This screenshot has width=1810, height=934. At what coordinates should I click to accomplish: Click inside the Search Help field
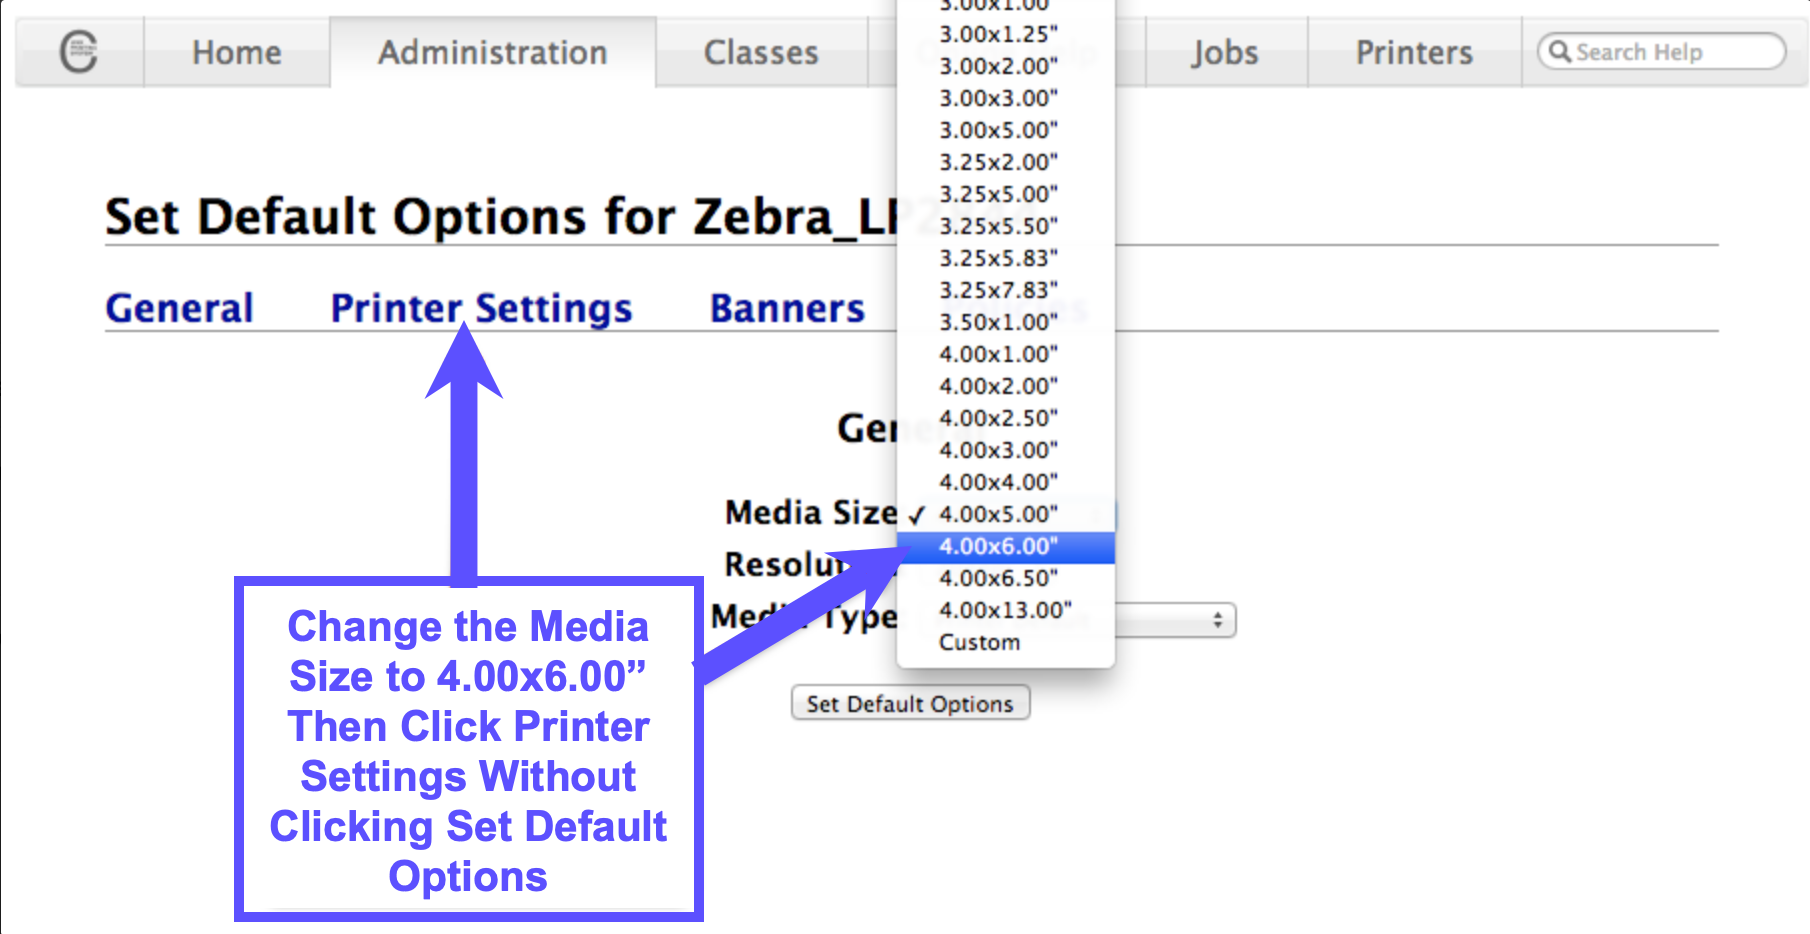pyautogui.click(x=1660, y=52)
